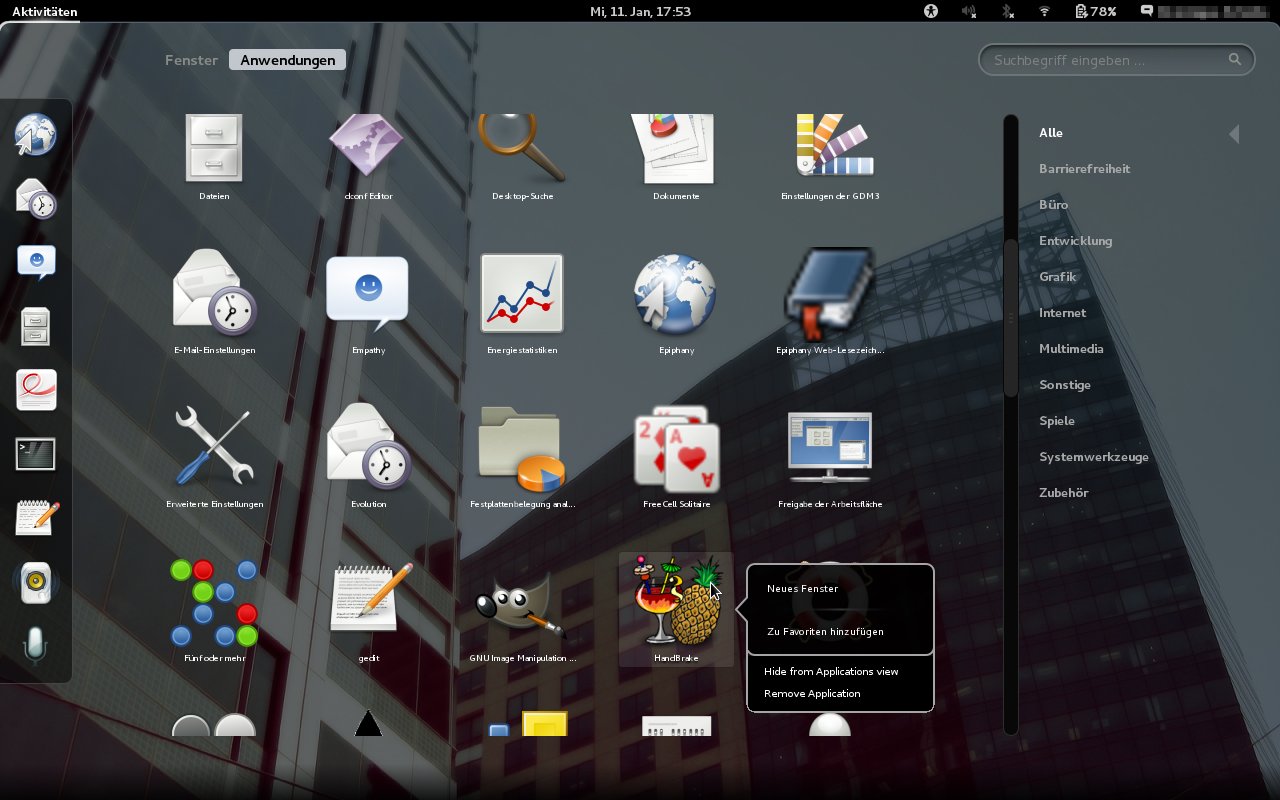Screen dimensions: 1280x800
Task: Filter apps by Büro
Action: click(x=1054, y=205)
